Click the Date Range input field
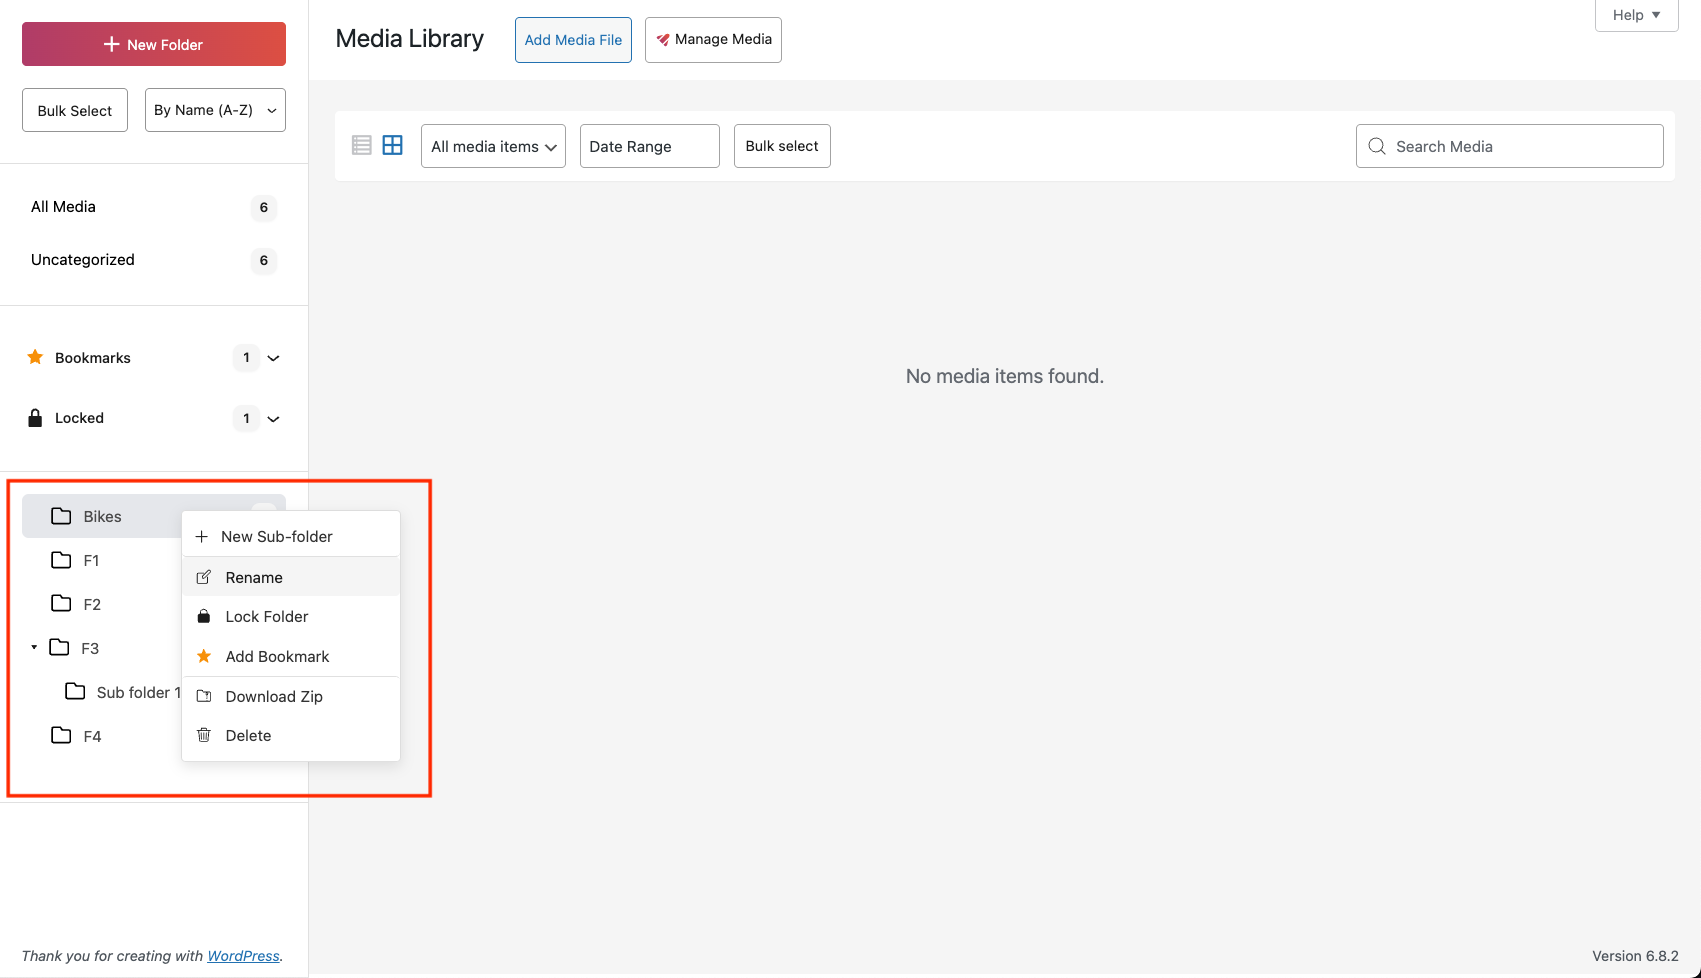 click(648, 145)
